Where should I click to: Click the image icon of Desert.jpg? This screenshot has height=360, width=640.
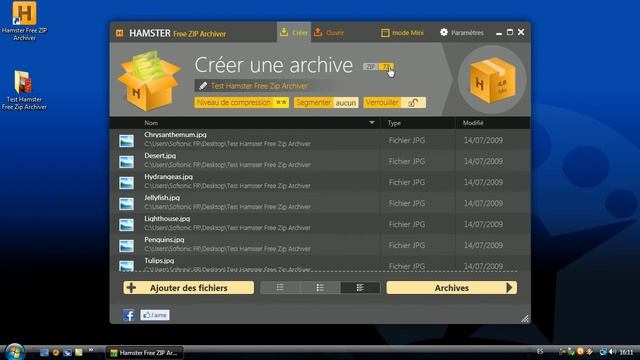coord(127,162)
